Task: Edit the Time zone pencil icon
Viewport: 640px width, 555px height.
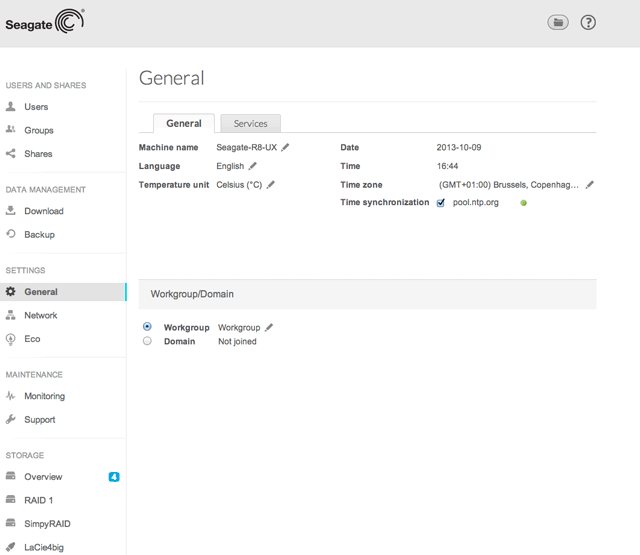Action: point(589,184)
